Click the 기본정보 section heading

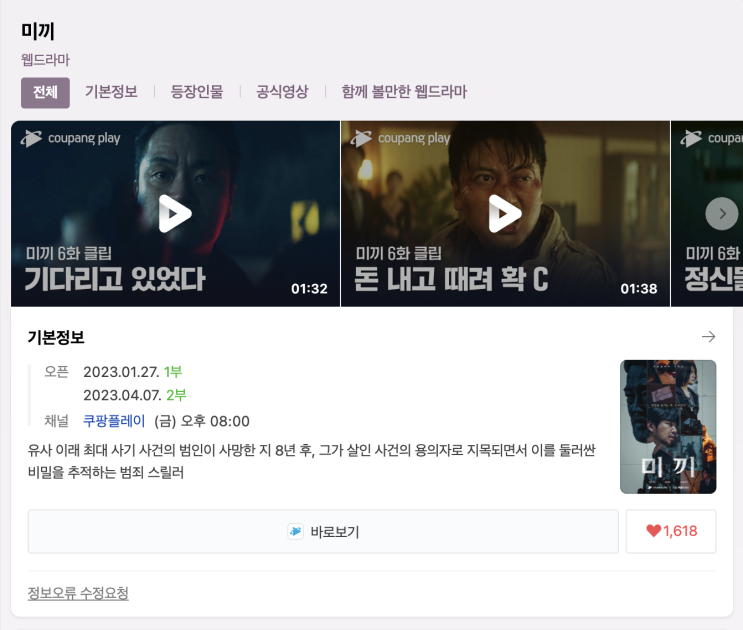pos(56,337)
